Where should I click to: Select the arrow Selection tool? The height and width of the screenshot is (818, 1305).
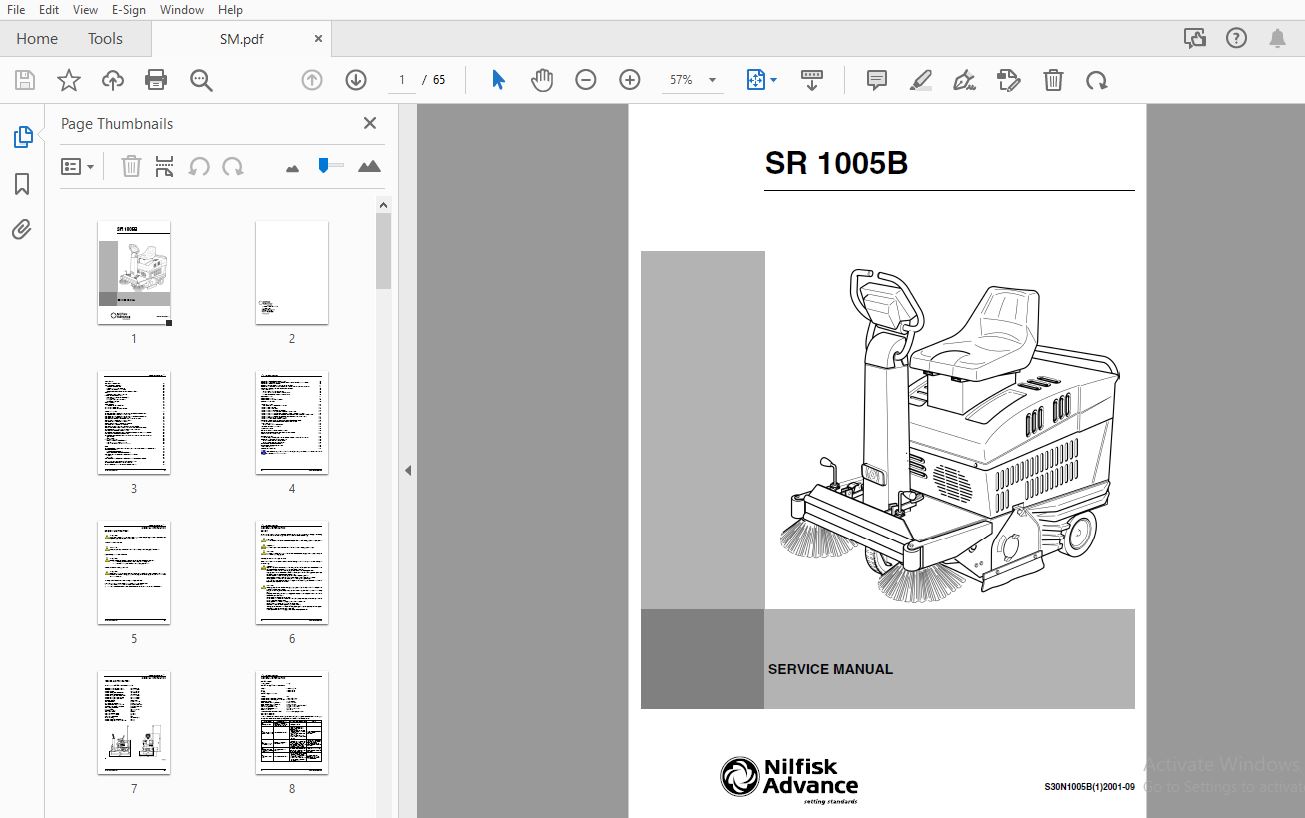pos(498,80)
